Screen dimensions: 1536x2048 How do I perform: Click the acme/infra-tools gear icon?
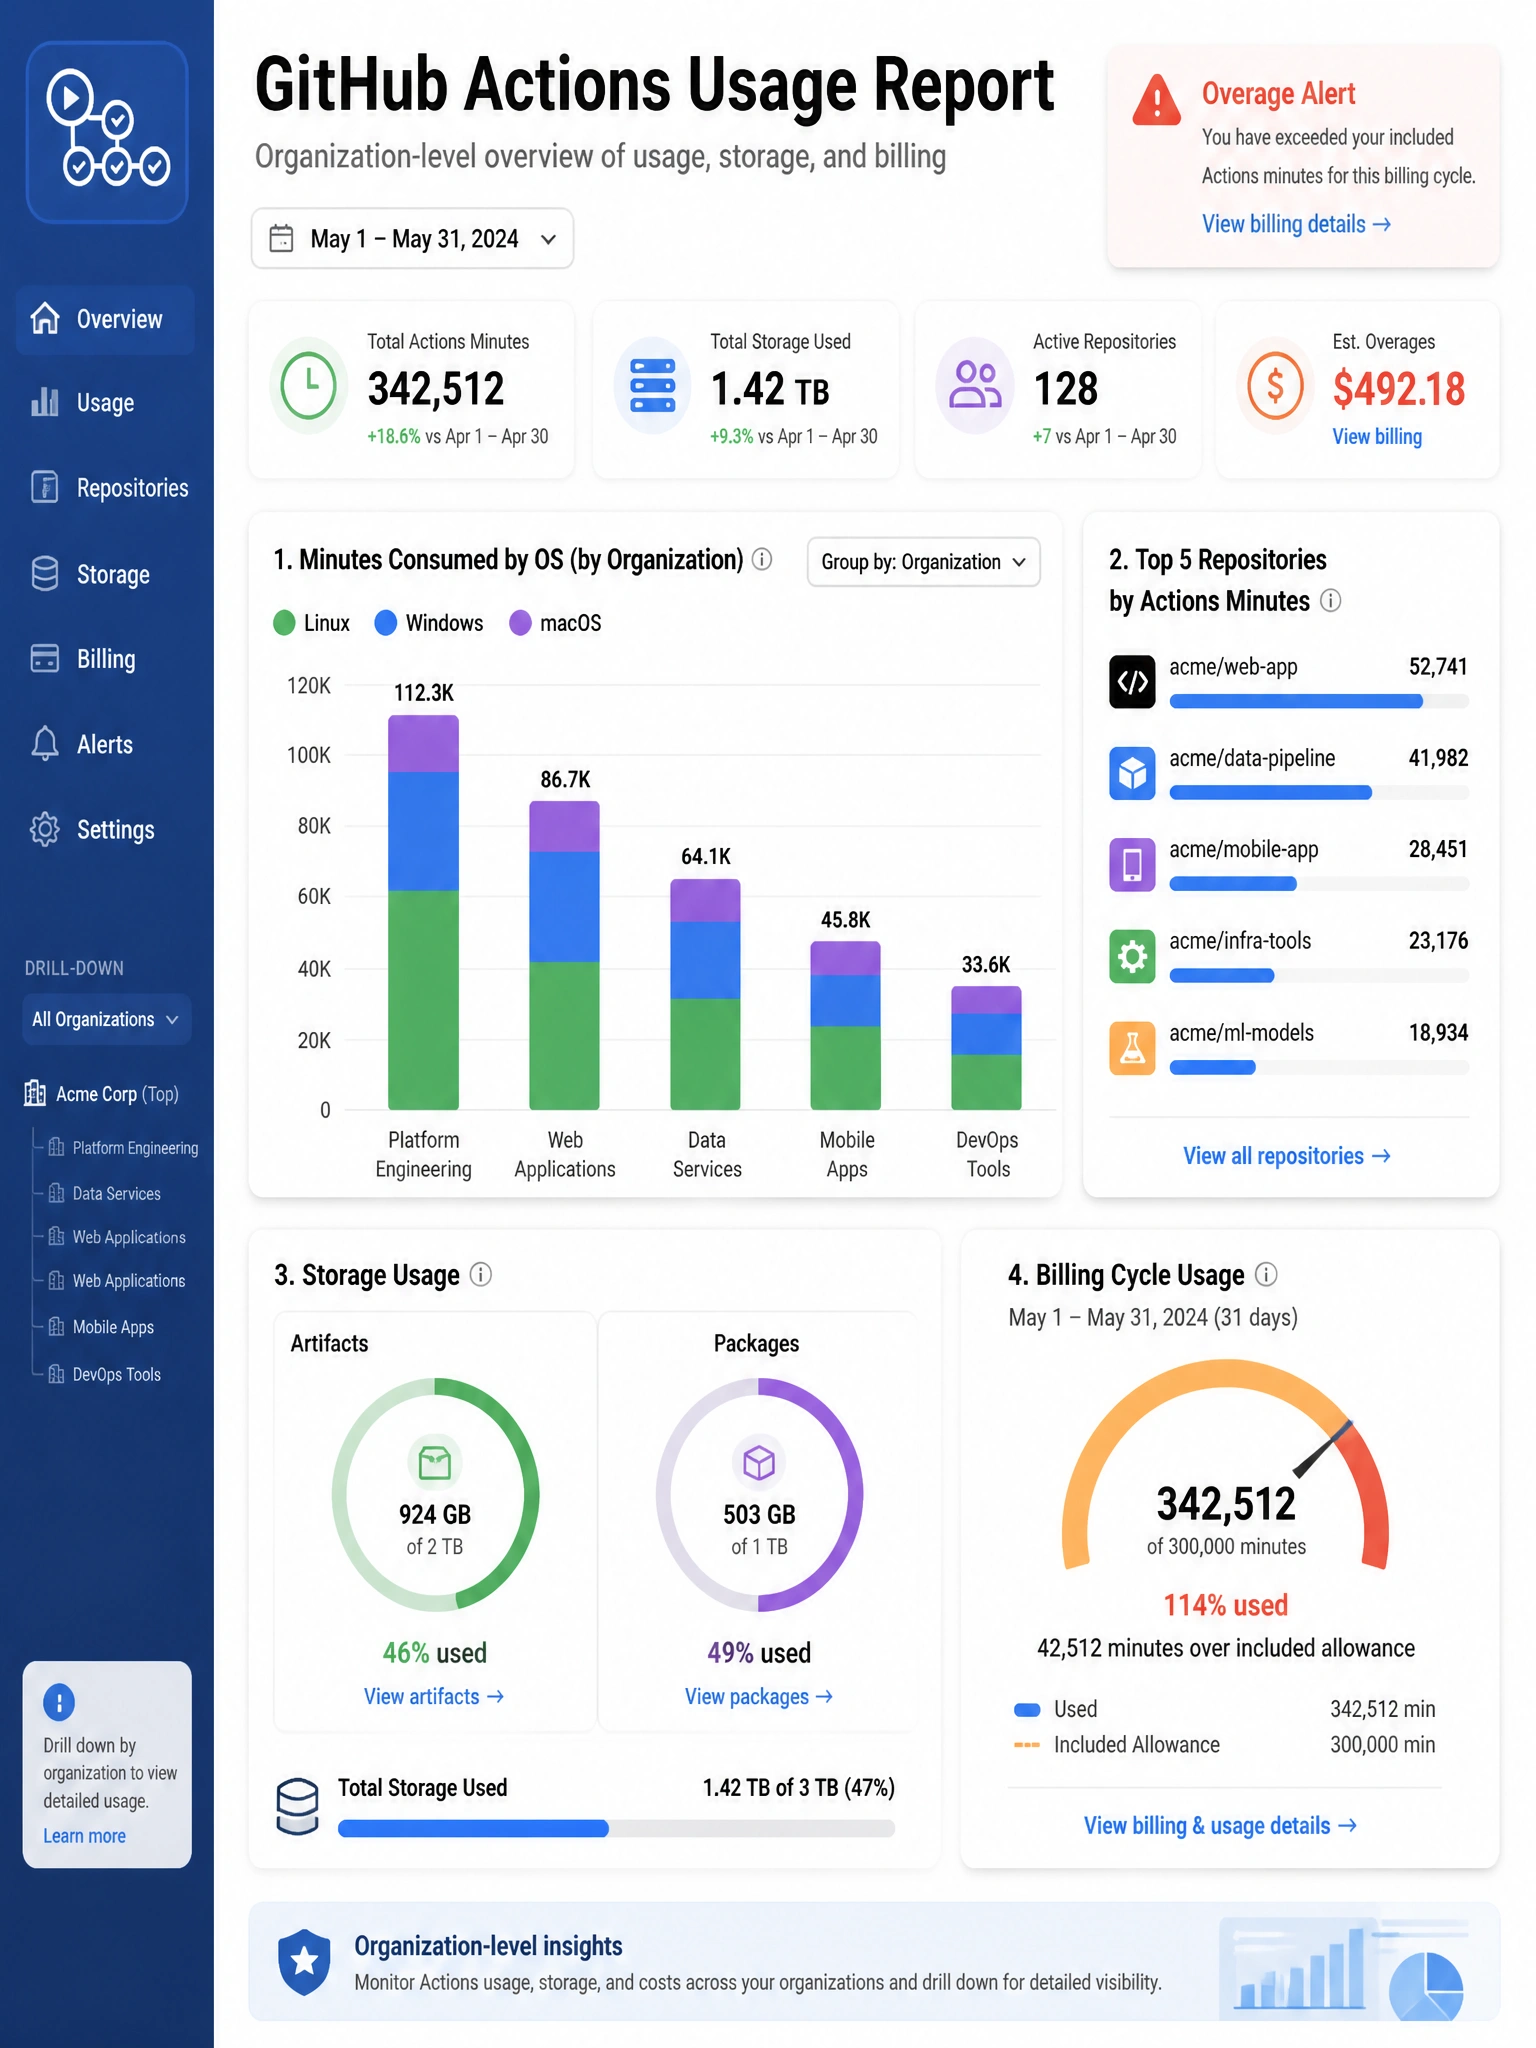[x=1132, y=957]
